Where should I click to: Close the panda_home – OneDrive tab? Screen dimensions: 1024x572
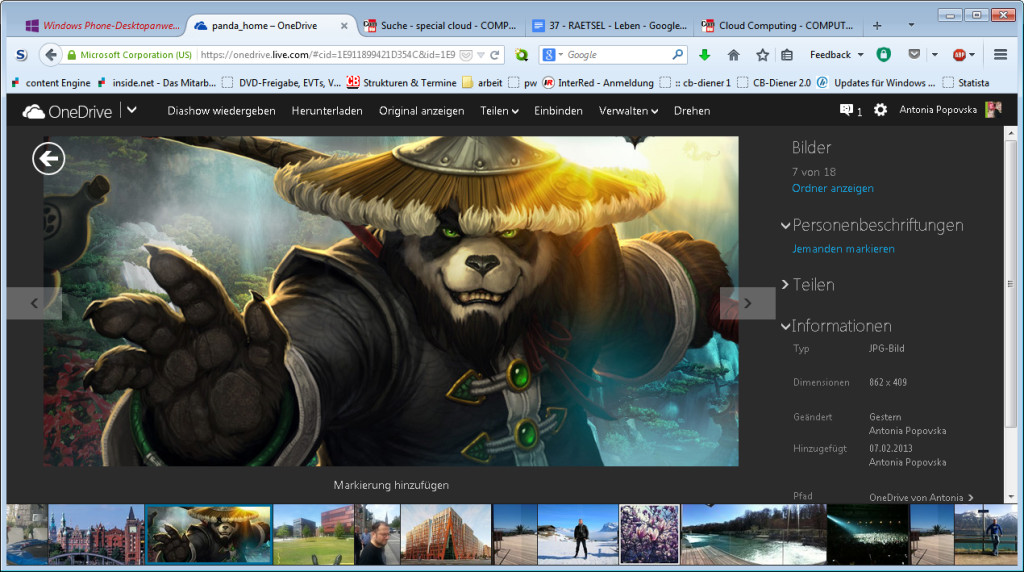[x=344, y=26]
